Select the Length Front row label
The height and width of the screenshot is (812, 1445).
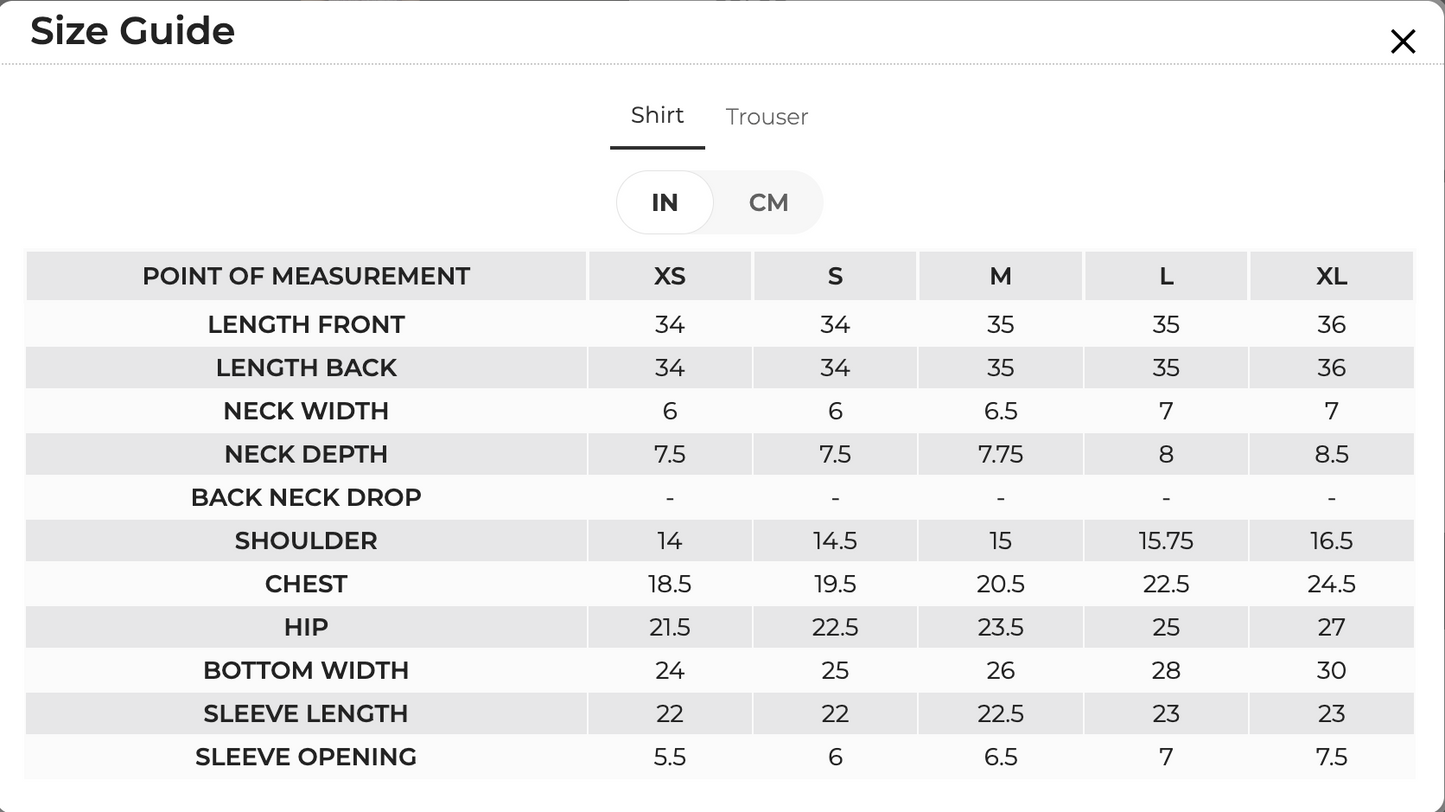[306, 325]
